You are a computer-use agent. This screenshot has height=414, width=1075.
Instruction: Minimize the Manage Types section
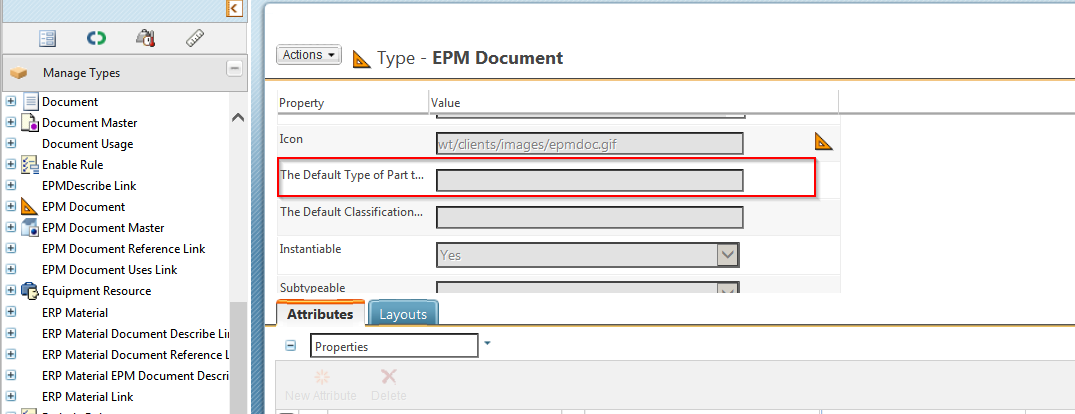234,69
